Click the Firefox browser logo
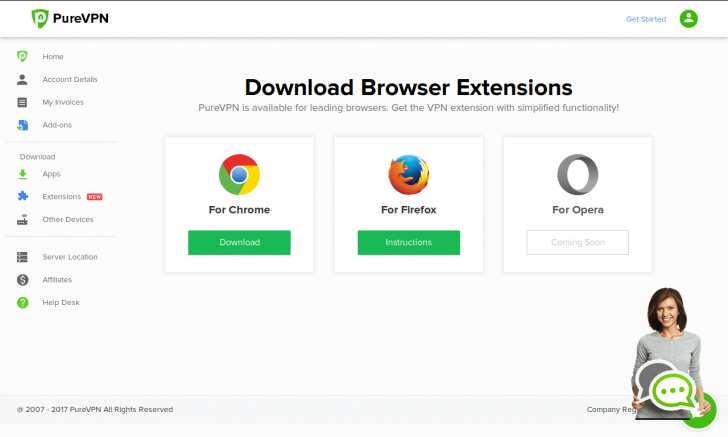 coord(409,175)
